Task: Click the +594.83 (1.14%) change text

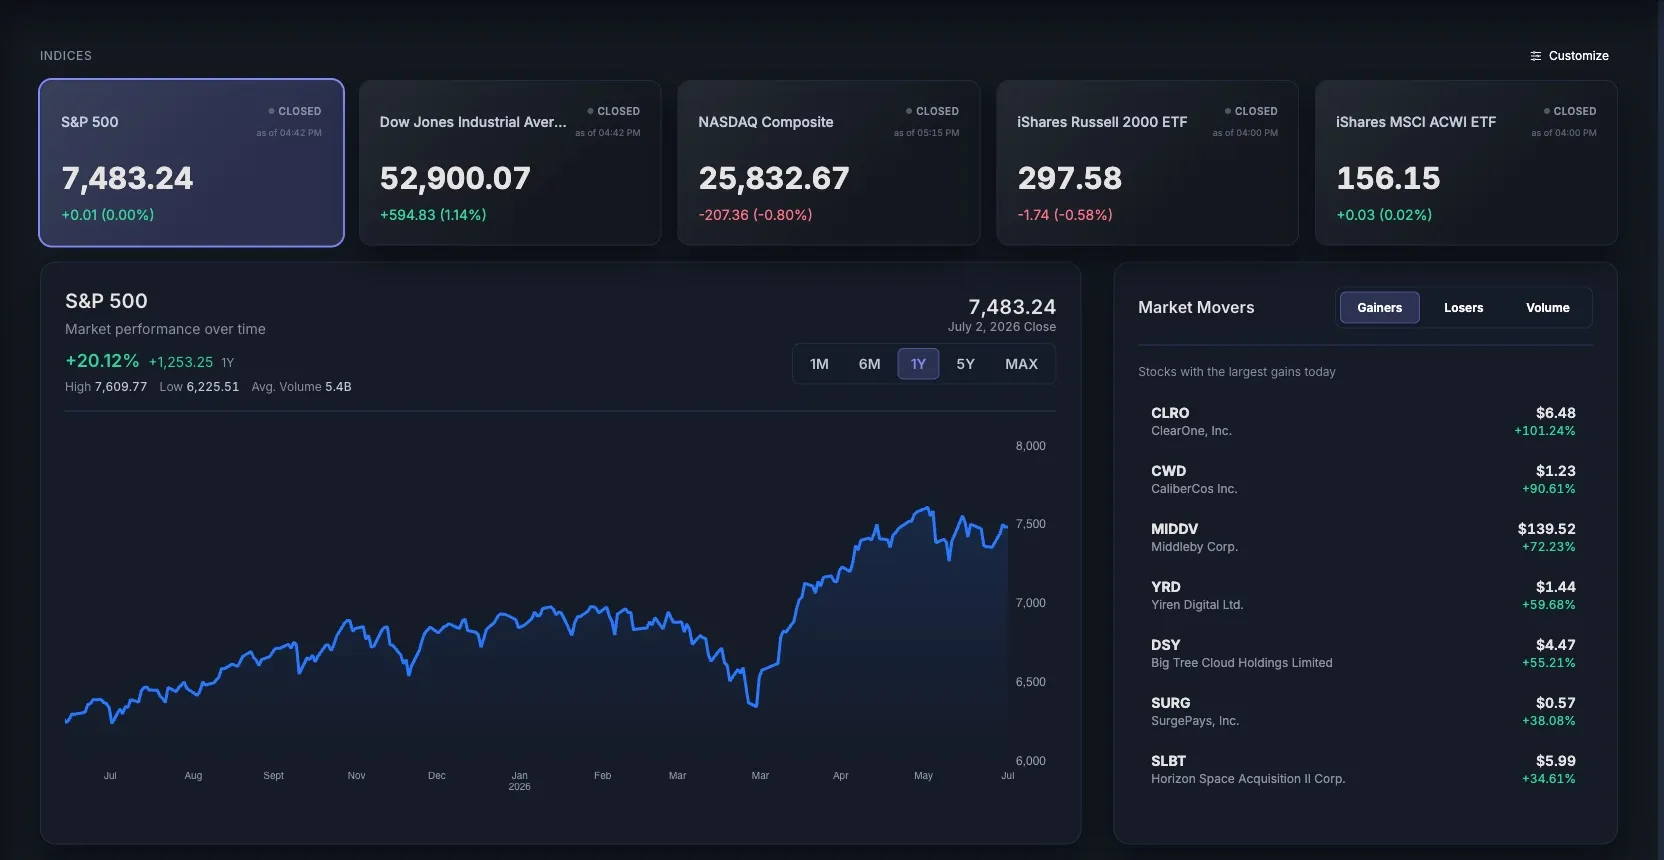Action: (x=433, y=215)
